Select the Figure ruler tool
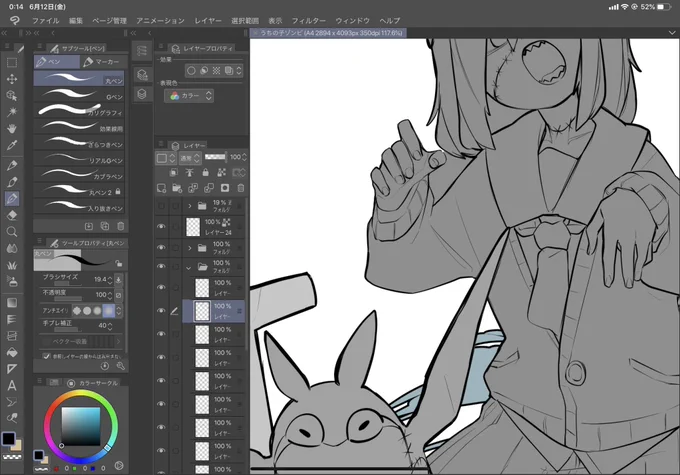Screen dimensions: 680x475 [x=12, y=369]
